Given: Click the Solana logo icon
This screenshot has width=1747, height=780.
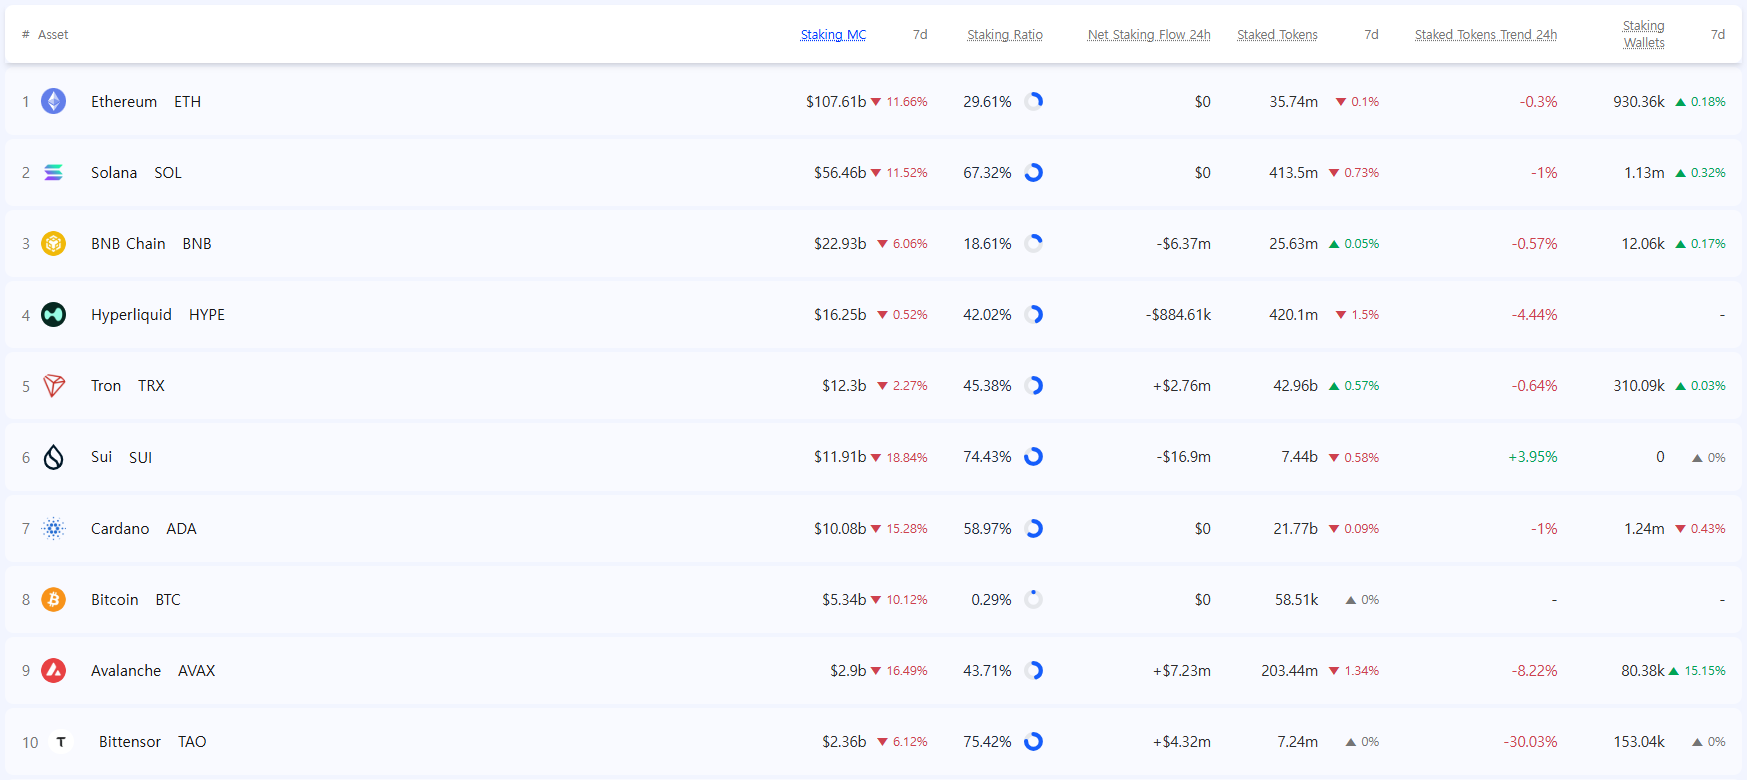Looking at the screenshot, I should point(54,173).
